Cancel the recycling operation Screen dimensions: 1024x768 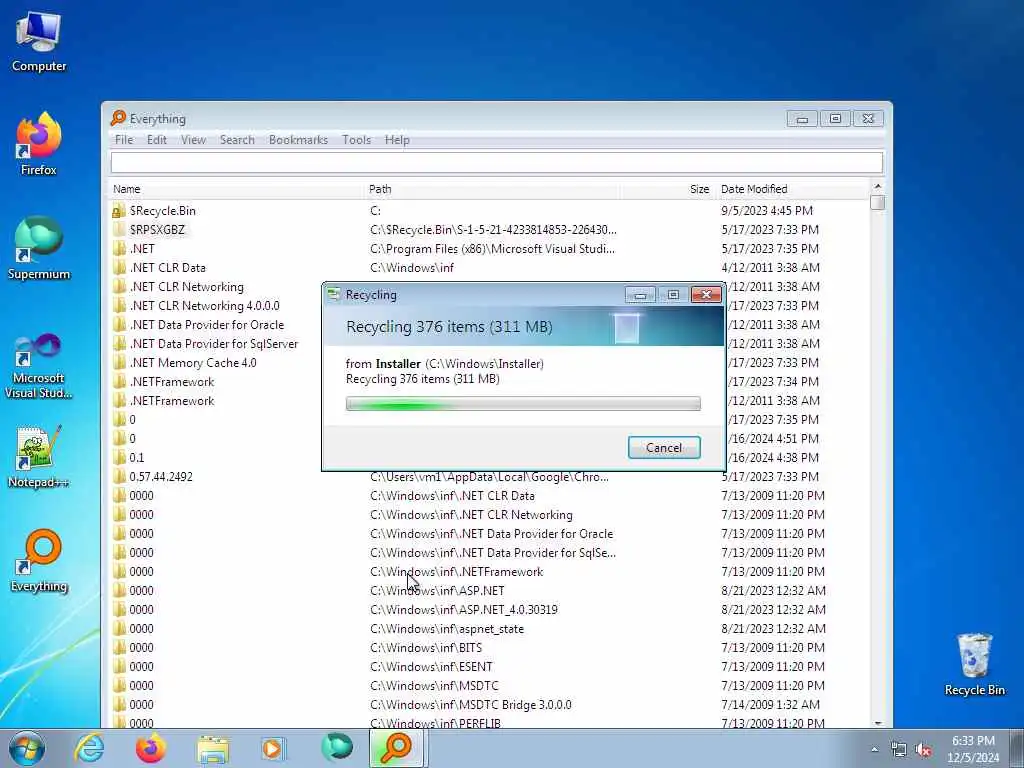click(664, 447)
